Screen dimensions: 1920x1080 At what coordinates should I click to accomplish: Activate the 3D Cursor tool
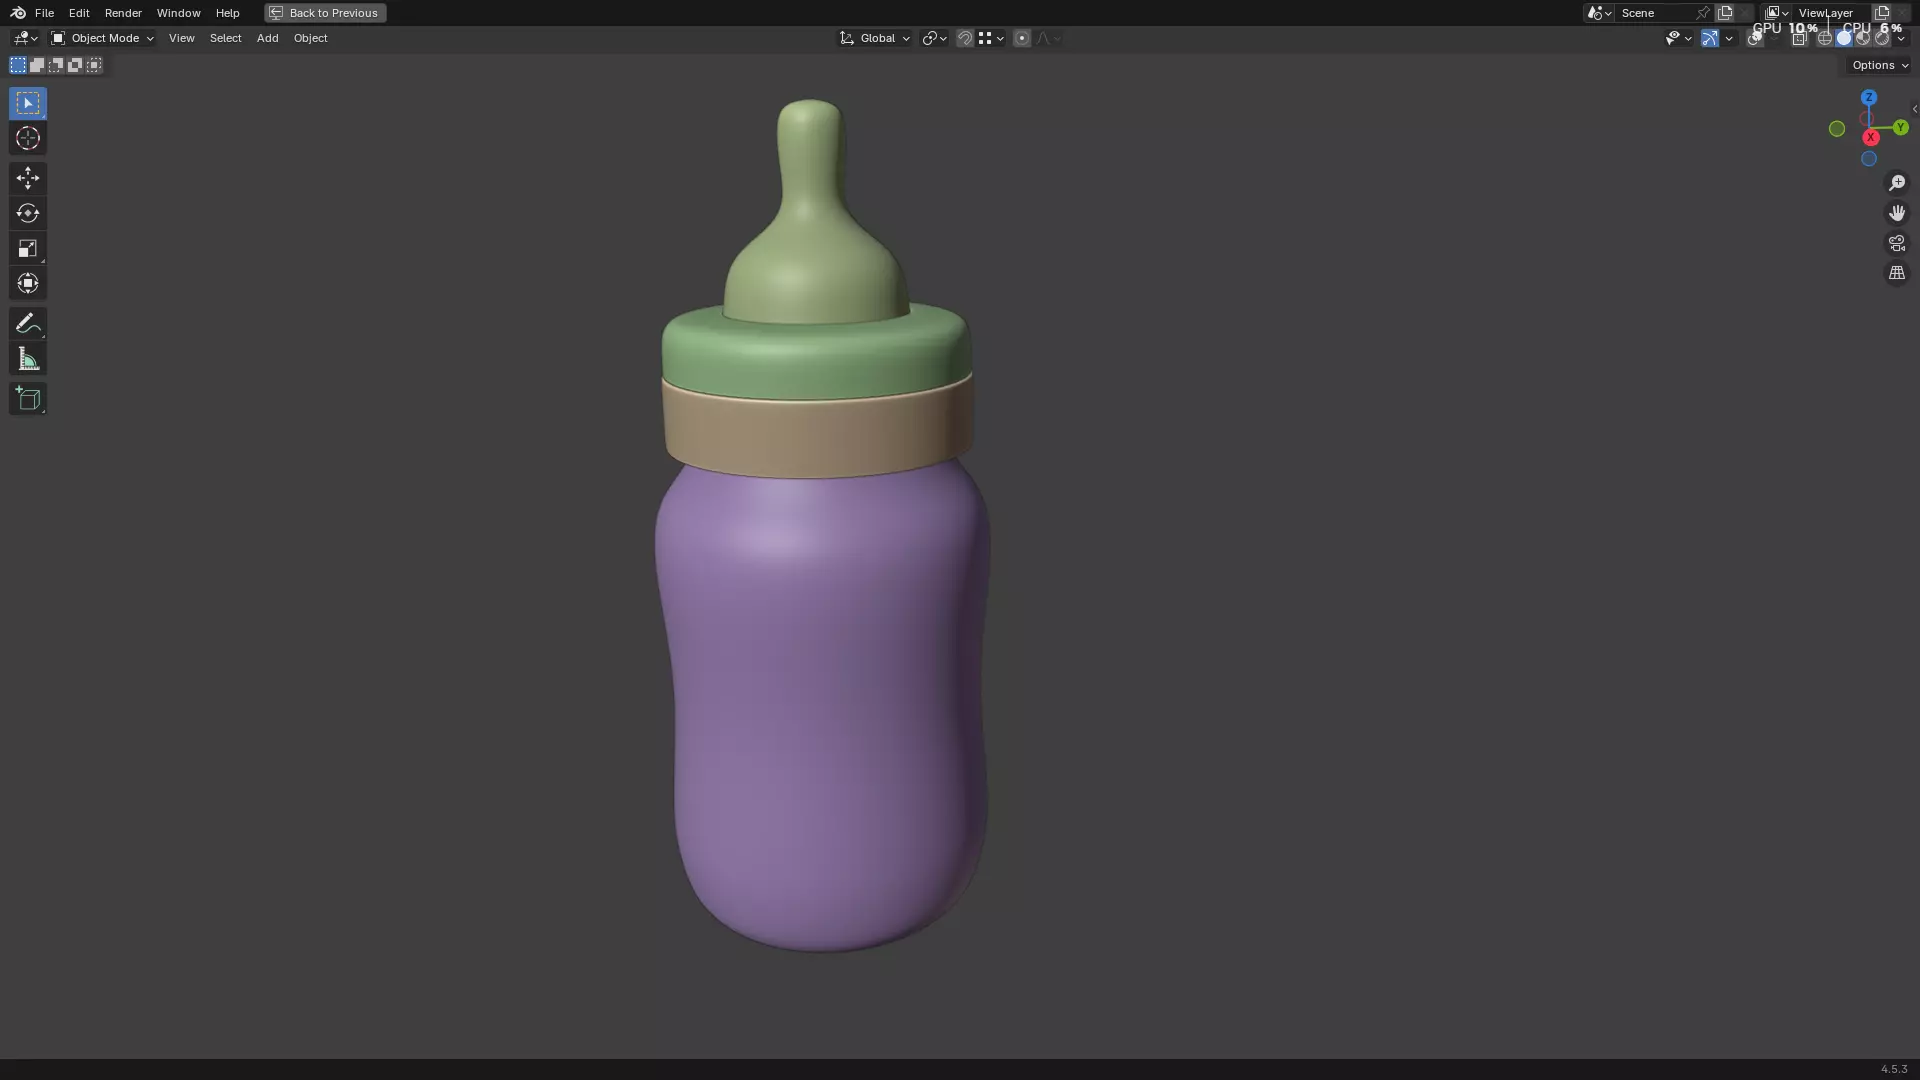coord(28,138)
